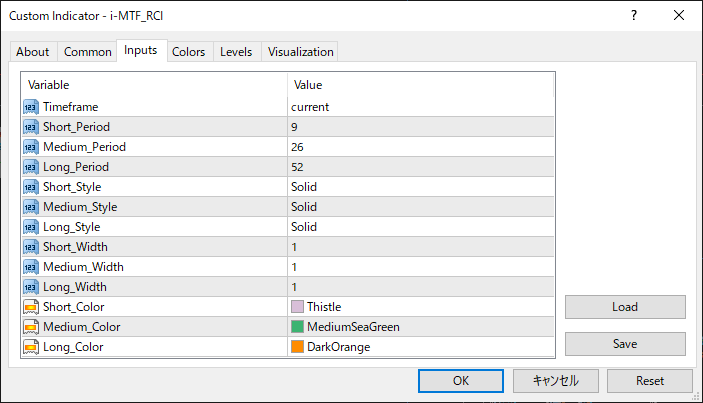Click the Timeframe variable type icon
This screenshot has width=703, height=403.
pyautogui.click(x=31, y=106)
